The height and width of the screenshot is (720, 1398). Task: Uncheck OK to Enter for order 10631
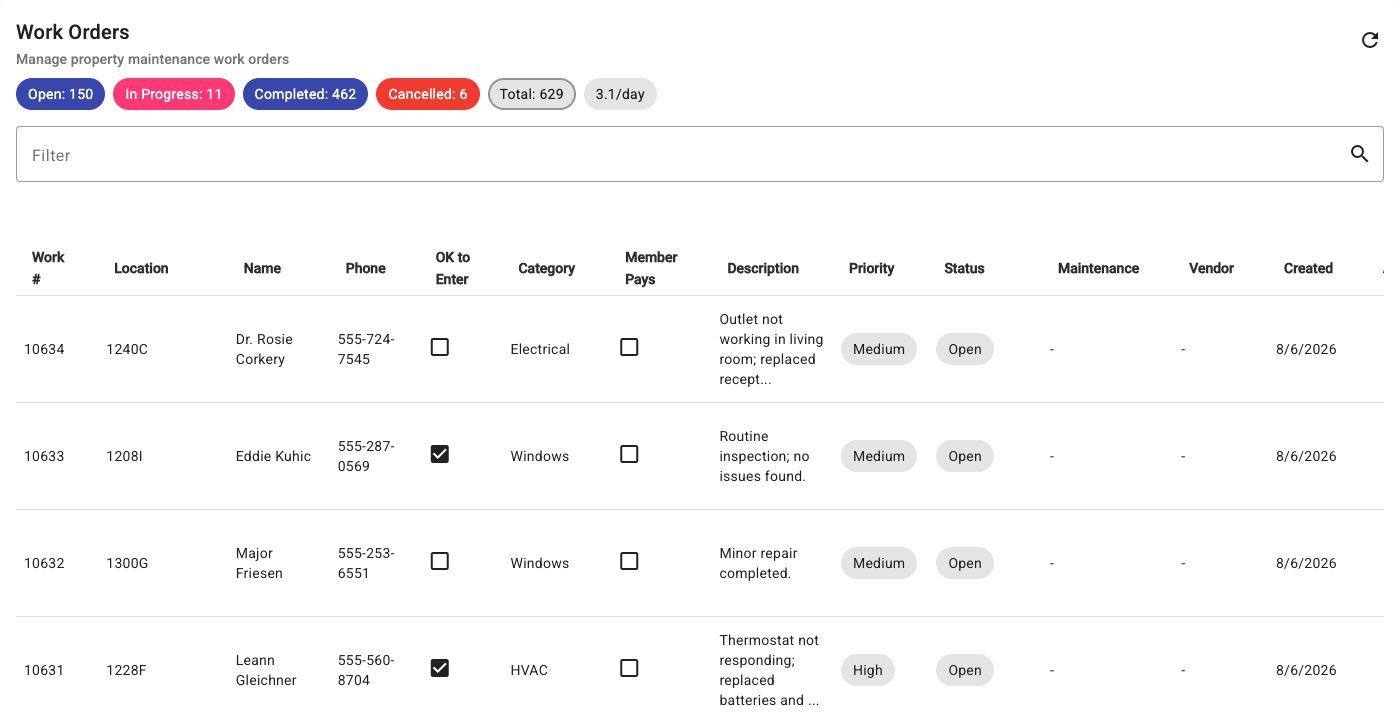[439, 668]
